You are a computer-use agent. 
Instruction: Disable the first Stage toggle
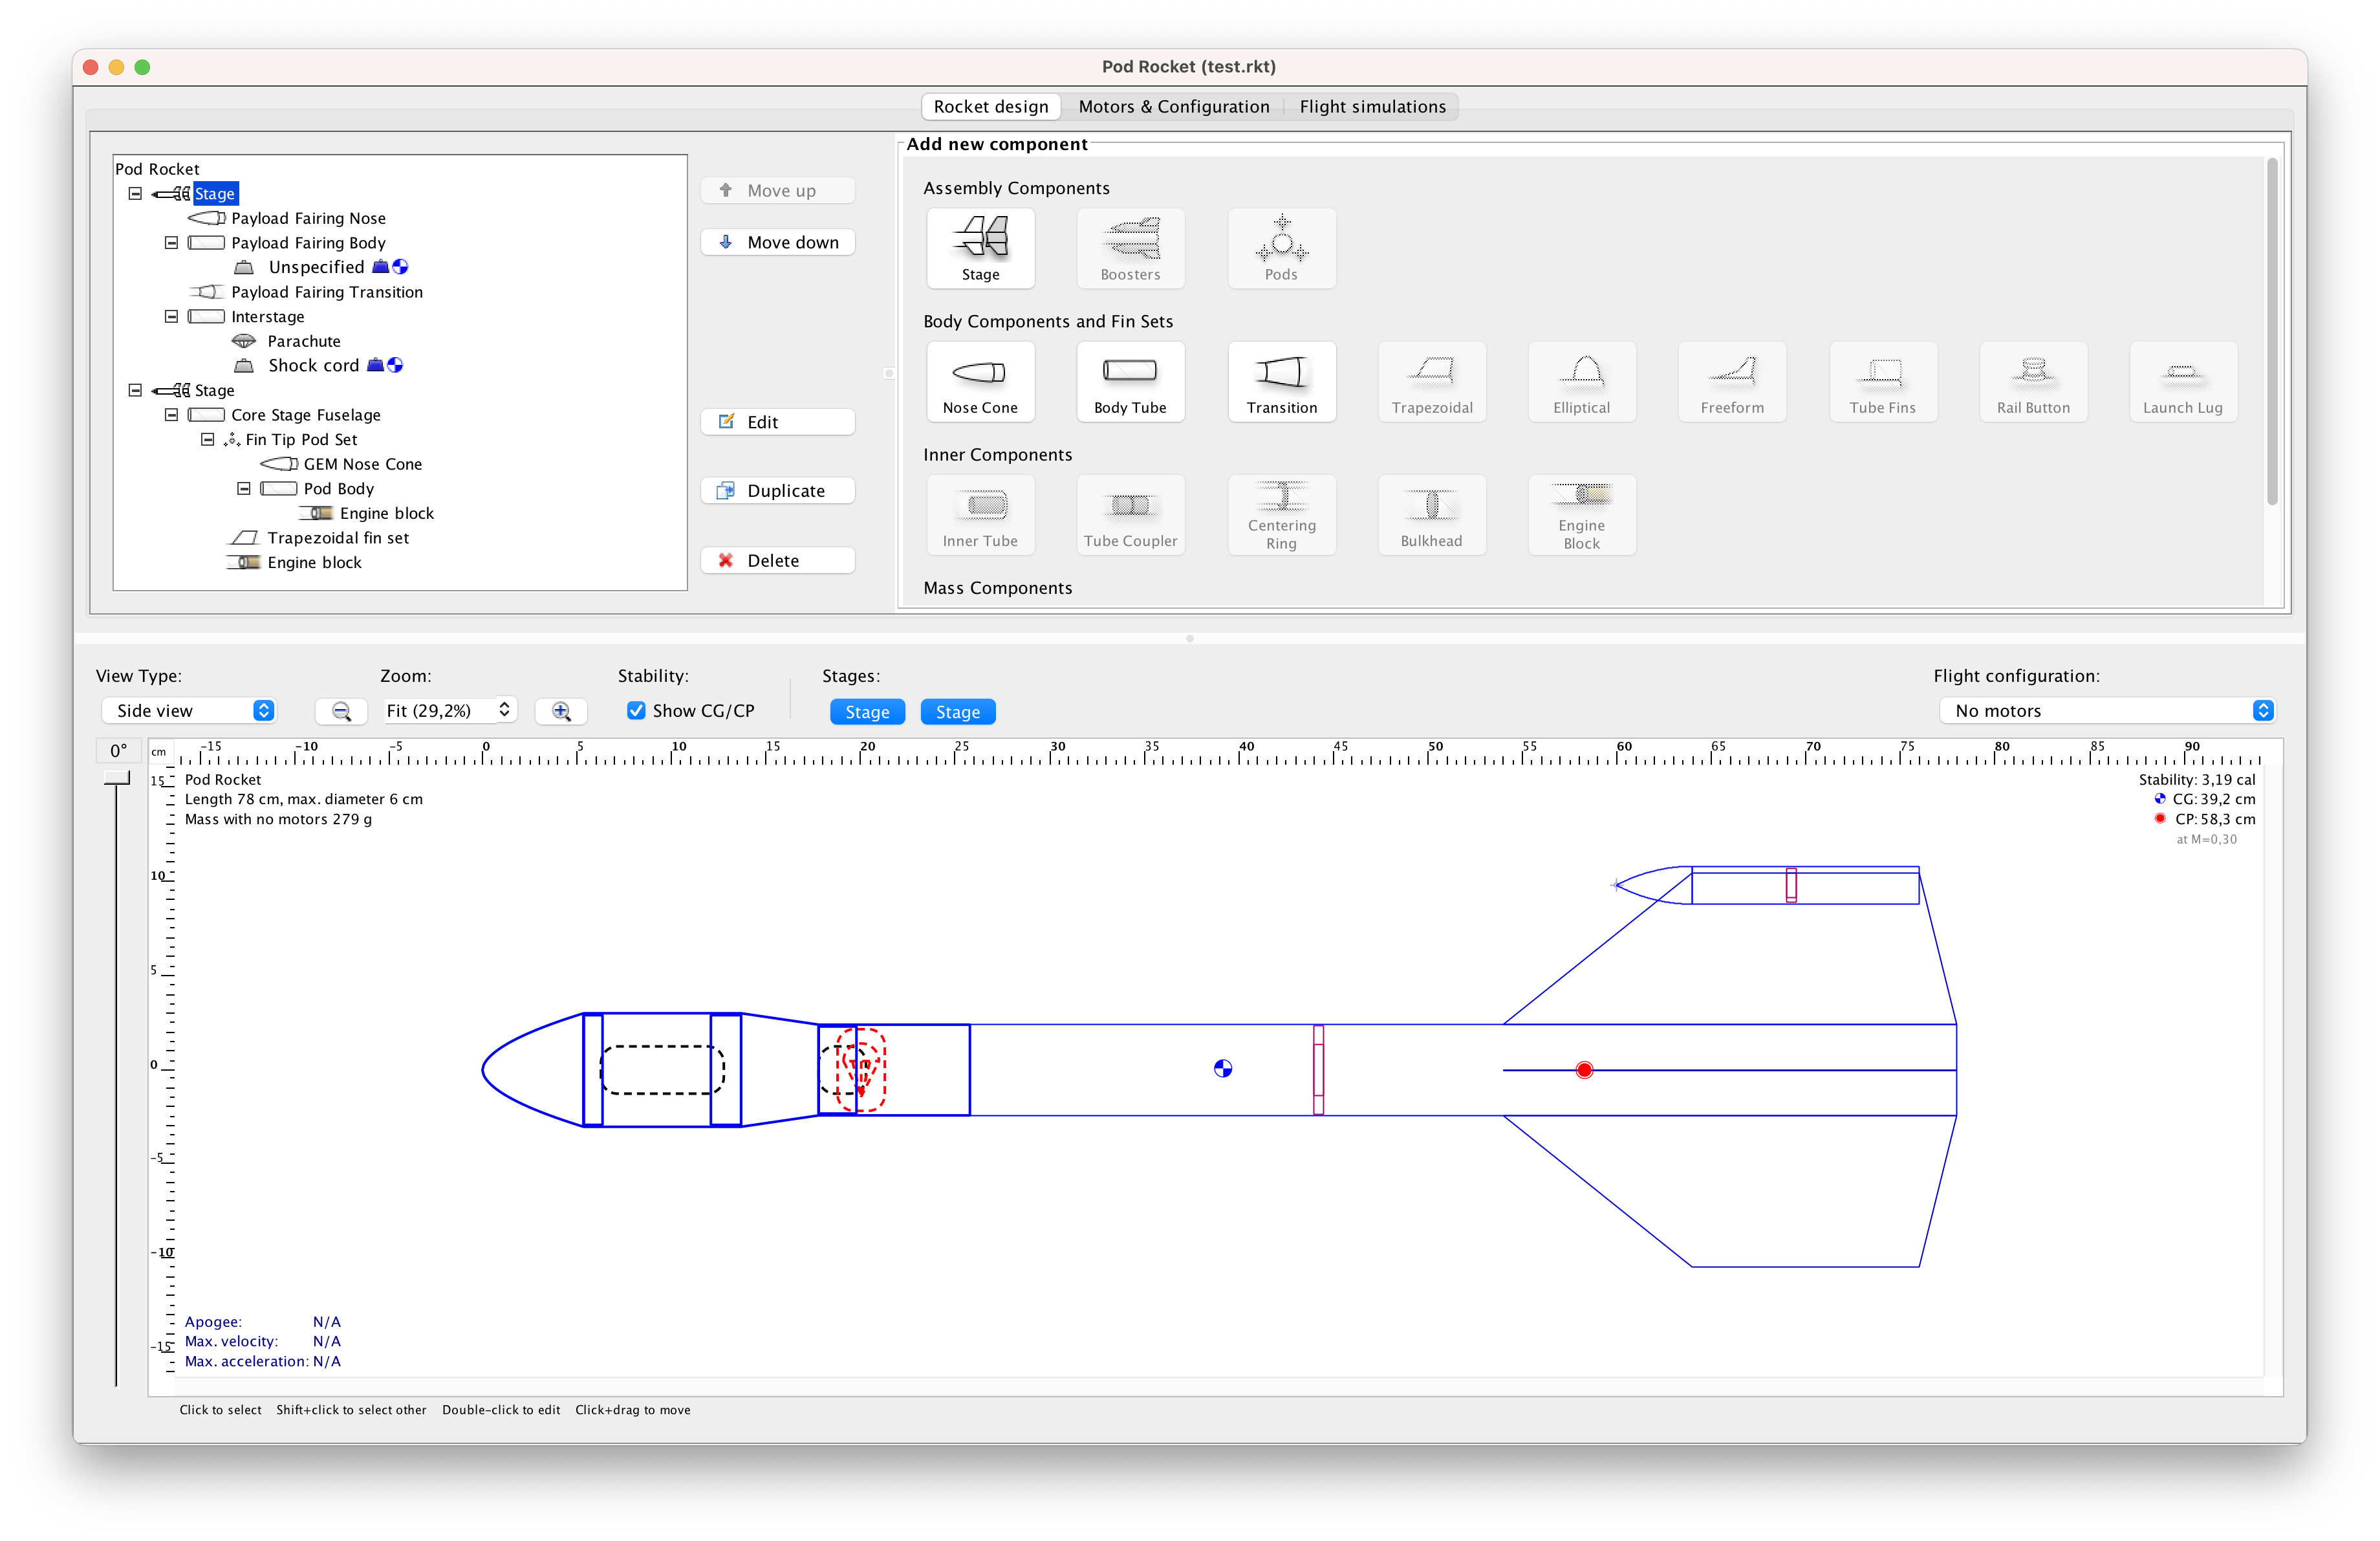tap(866, 711)
